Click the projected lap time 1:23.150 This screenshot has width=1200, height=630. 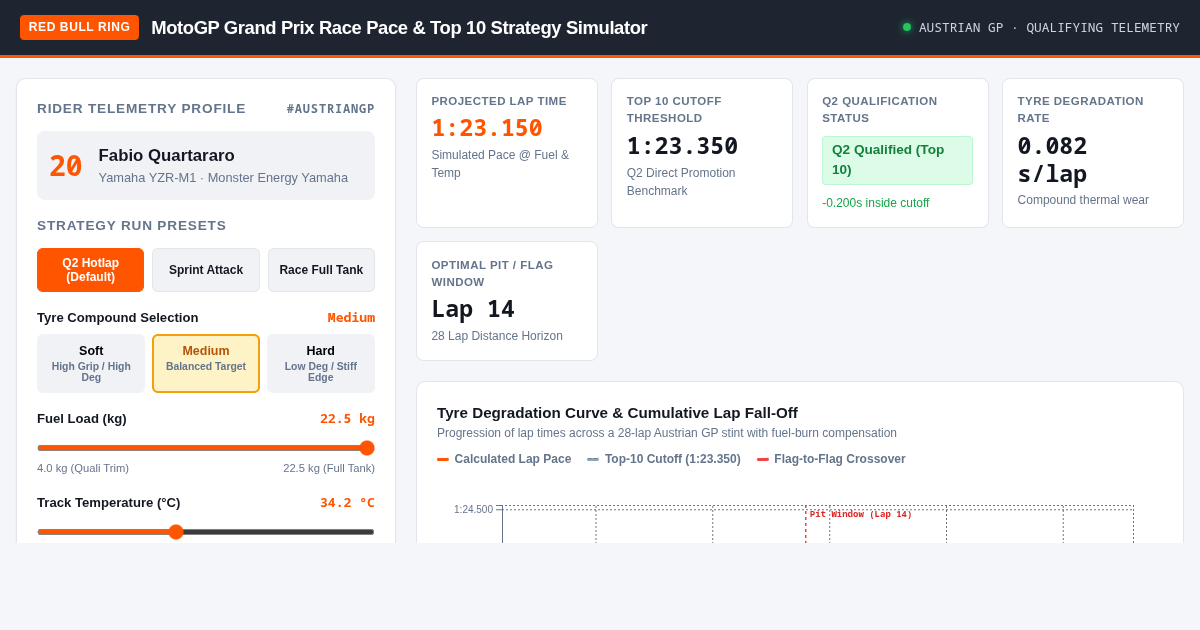487,128
